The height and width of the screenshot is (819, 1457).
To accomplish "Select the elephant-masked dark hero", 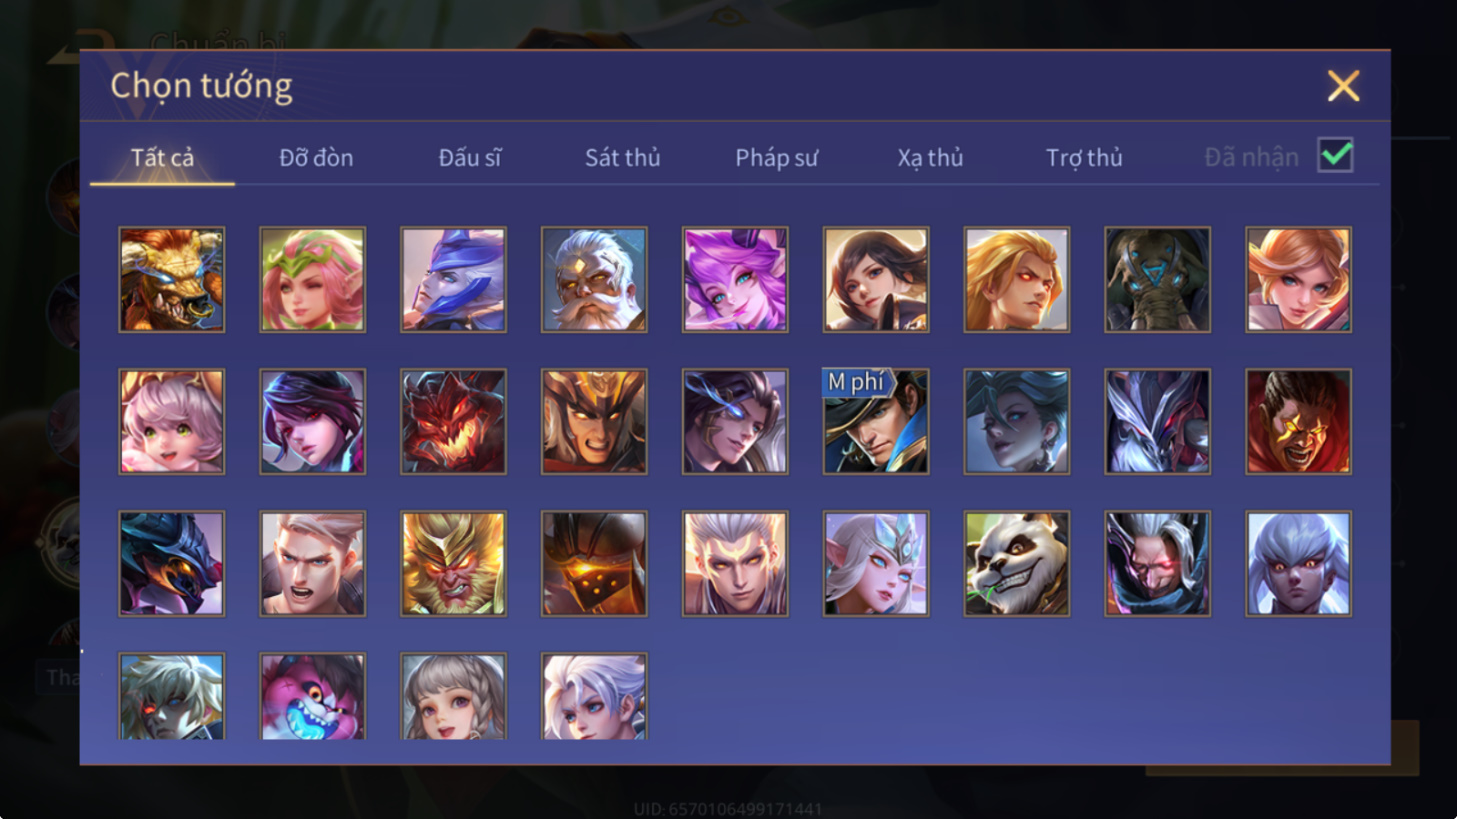I will [1157, 280].
